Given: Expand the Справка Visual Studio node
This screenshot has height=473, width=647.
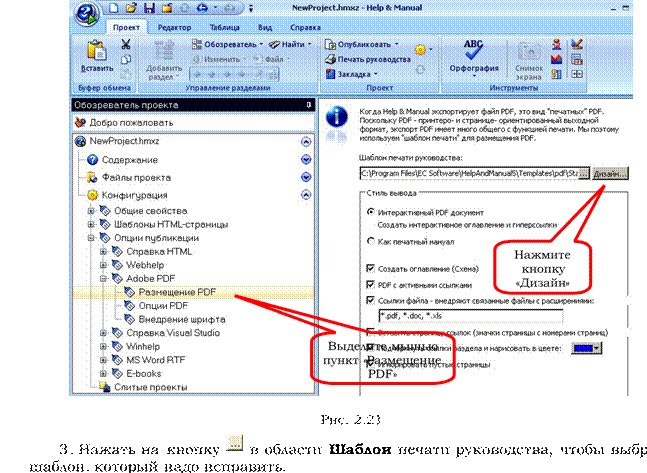Looking at the screenshot, I should [103, 333].
